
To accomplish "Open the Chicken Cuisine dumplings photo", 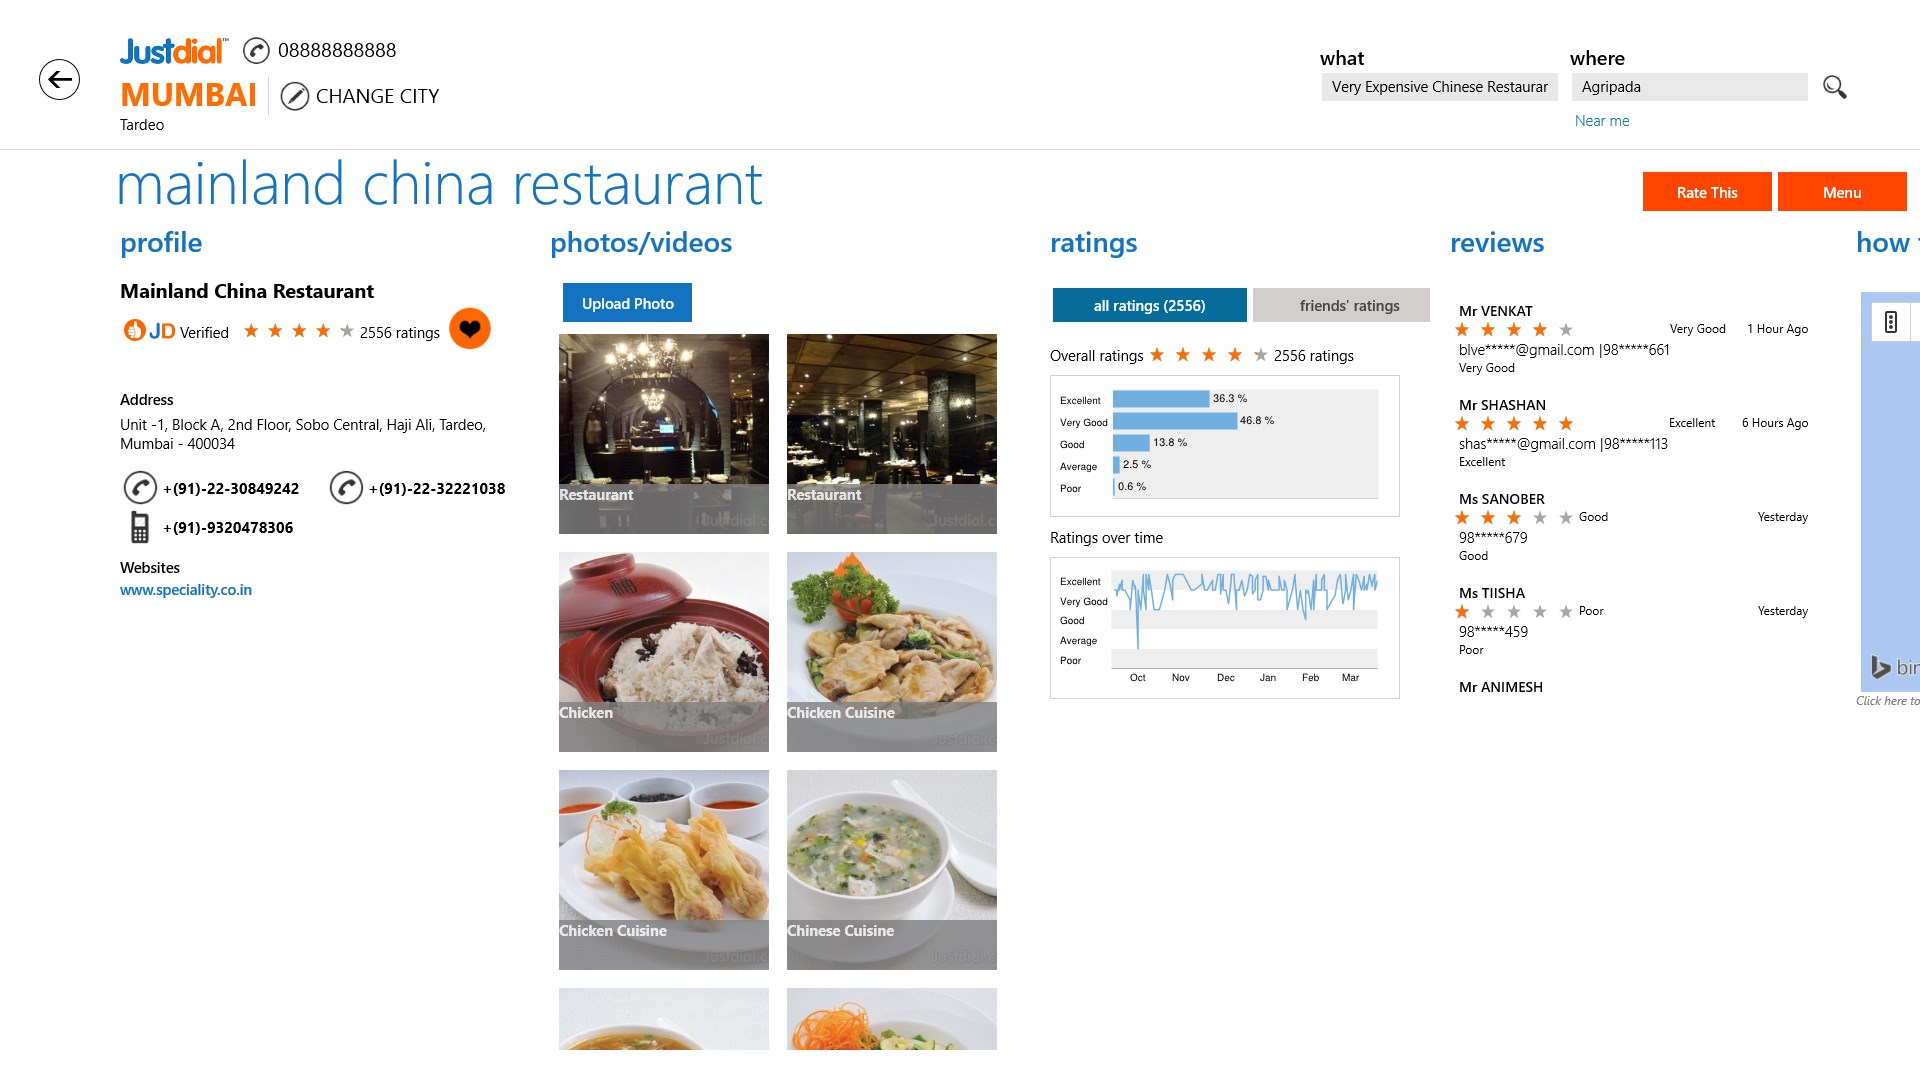I will (664, 870).
